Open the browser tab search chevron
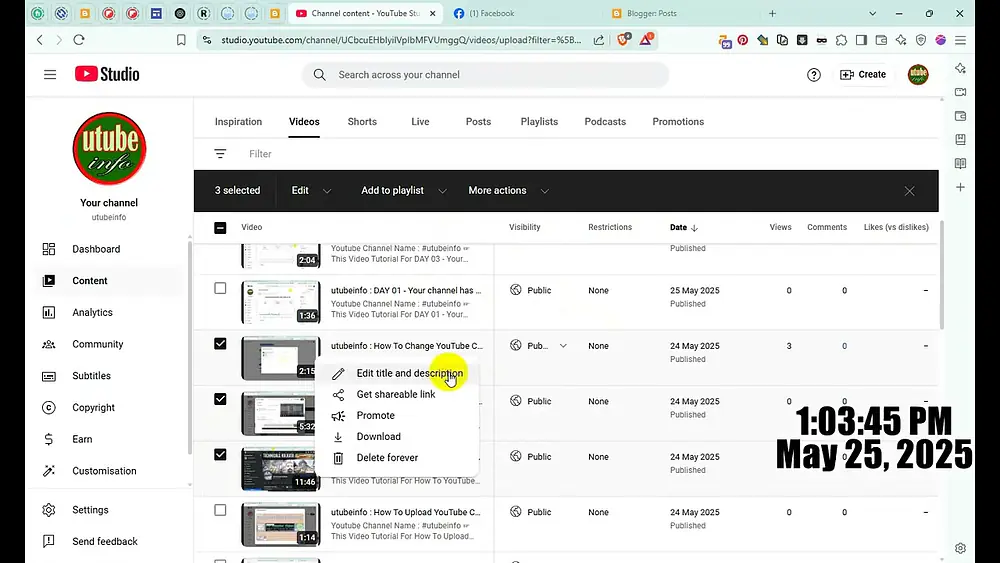 tap(872, 13)
